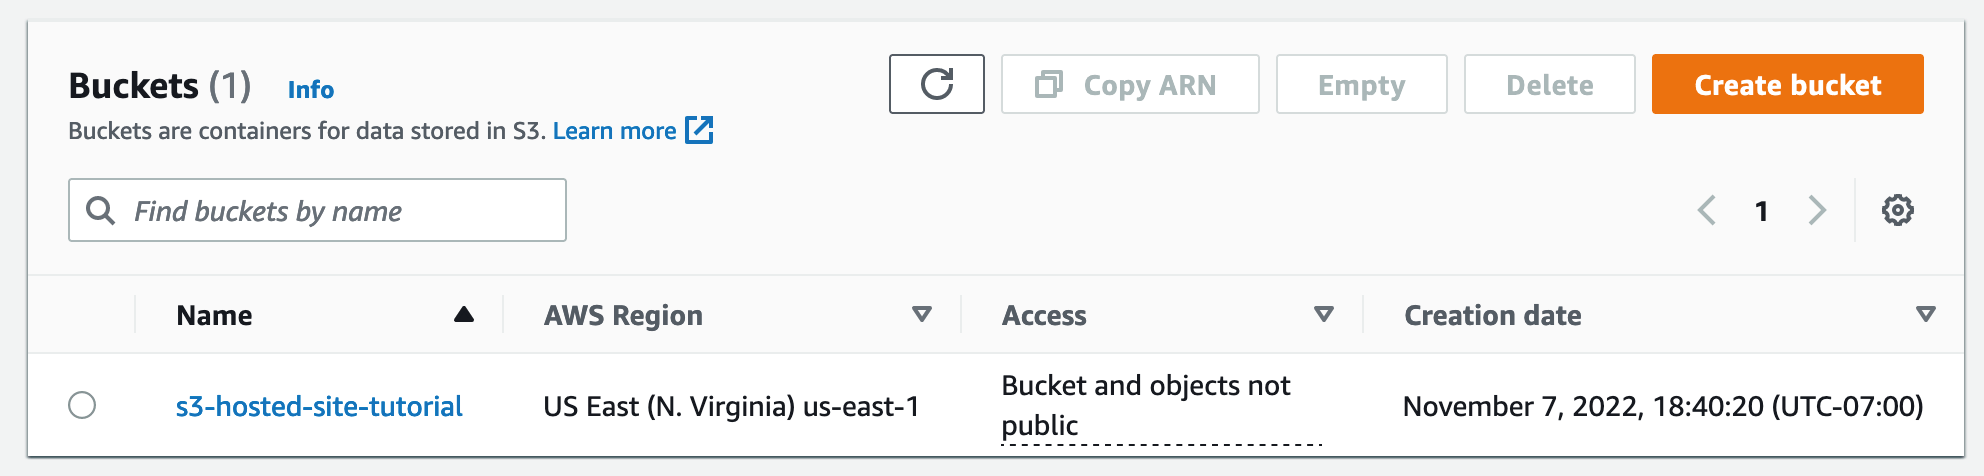Viewport: 1984px width, 476px height.
Task: Open the Info link next to Buckets
Action: (311, 90)
